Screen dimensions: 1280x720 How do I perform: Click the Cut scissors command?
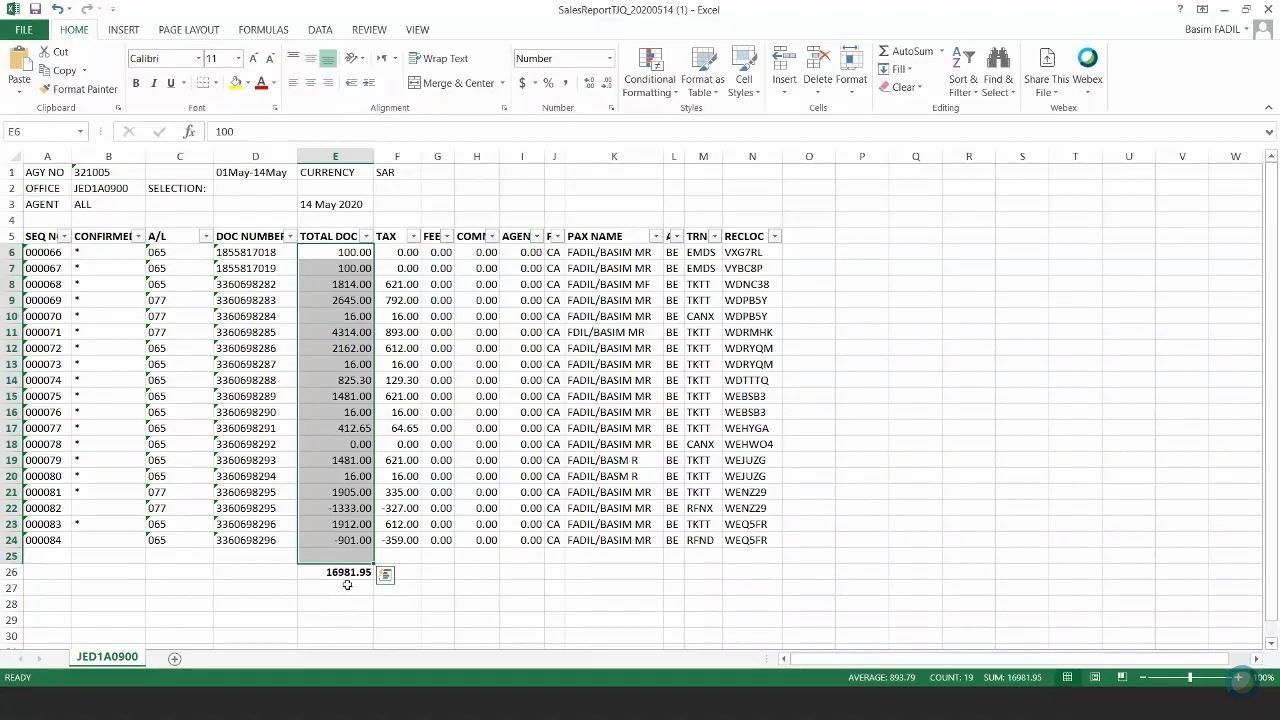point(54,51)
